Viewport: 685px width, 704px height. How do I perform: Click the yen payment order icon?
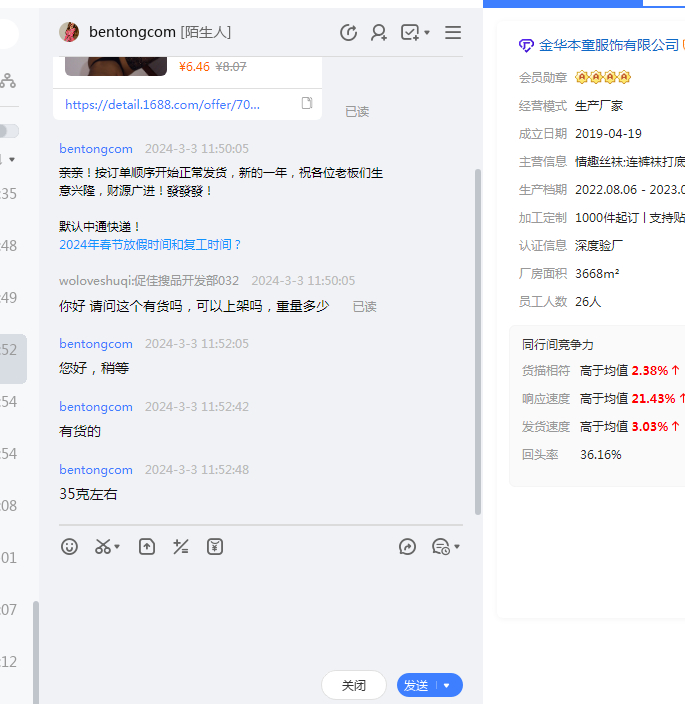click(215, 546)
